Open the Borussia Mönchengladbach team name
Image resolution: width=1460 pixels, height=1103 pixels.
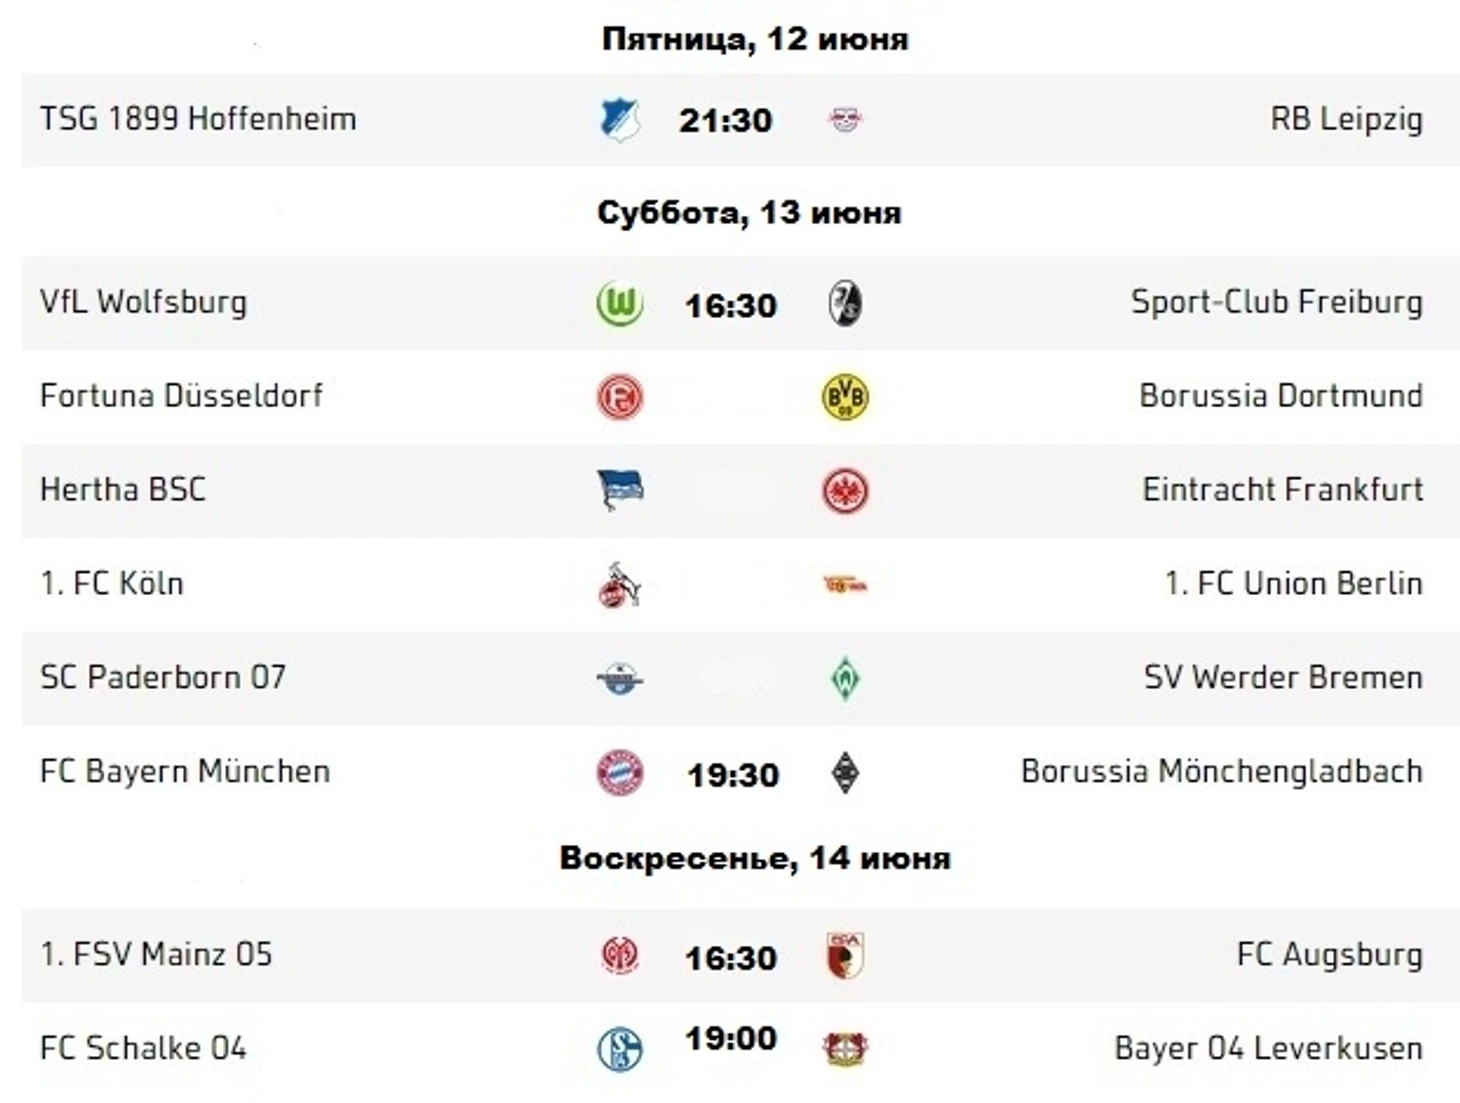(x=1221, y=772)
